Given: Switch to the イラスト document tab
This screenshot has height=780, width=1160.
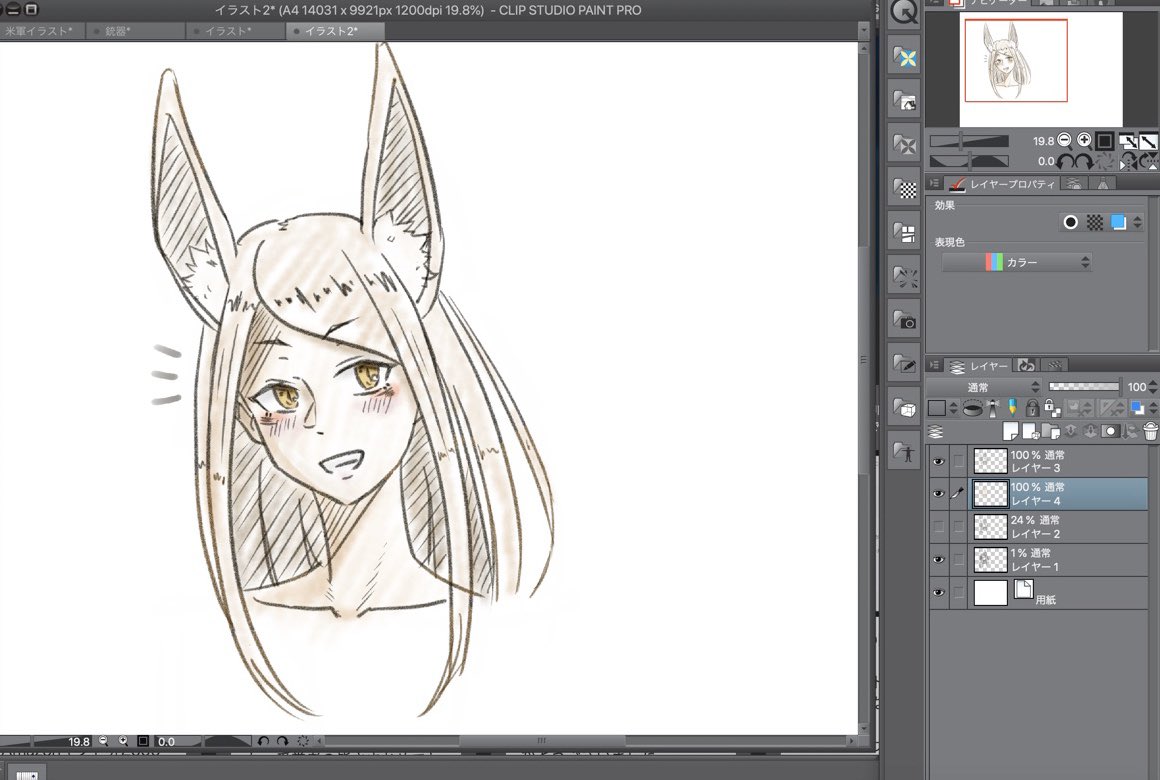Looking at the screenshot, I should 235,31.
